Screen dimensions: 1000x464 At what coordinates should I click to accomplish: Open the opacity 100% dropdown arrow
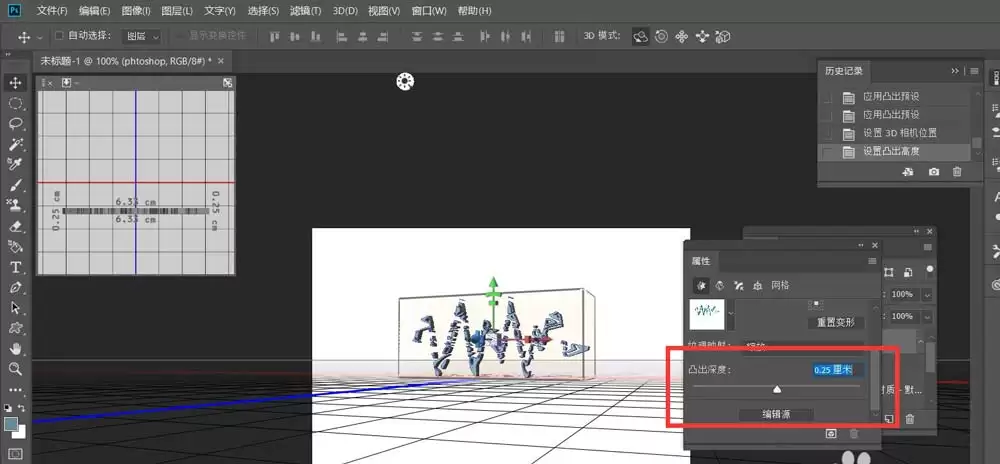tap(927, 294)
